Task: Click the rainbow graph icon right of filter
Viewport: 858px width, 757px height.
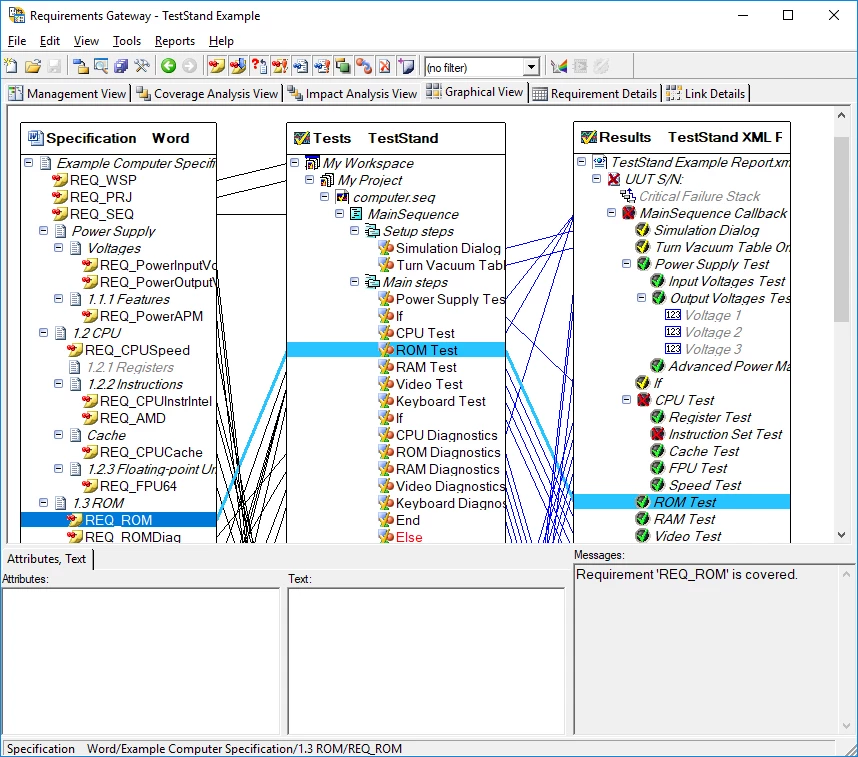Action: coord(559,66)
